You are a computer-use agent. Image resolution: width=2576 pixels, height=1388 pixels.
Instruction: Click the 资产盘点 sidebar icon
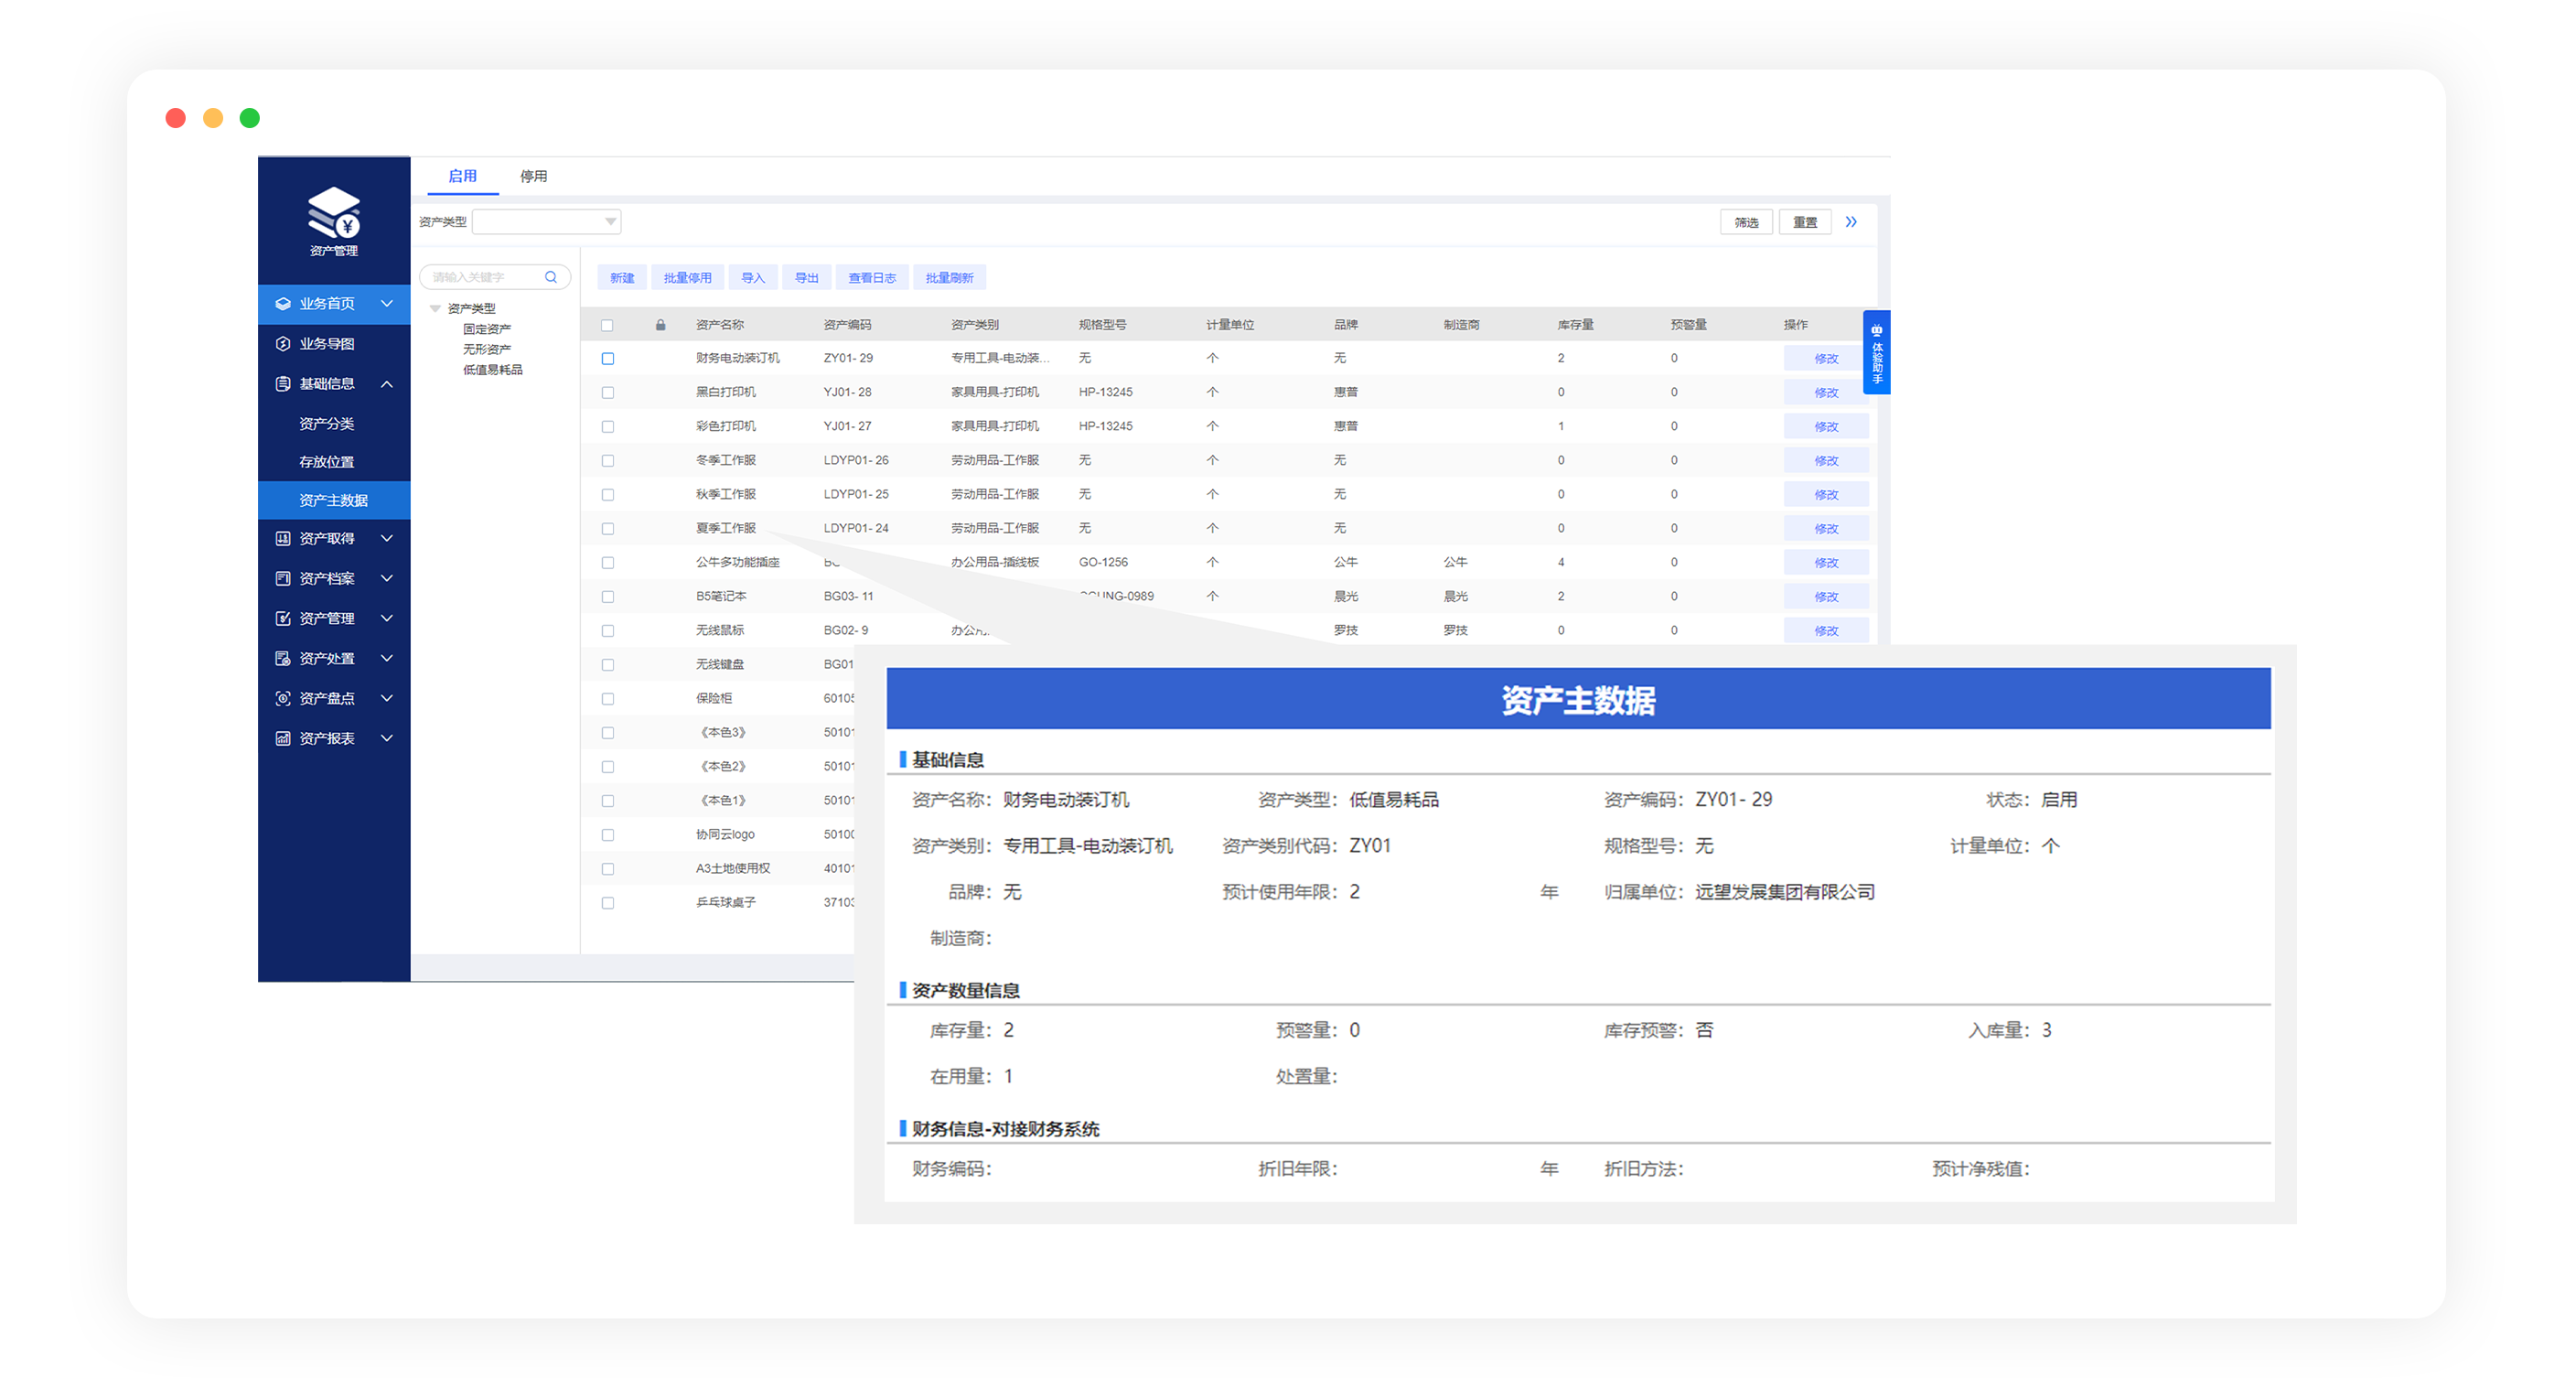pos(283,699)
